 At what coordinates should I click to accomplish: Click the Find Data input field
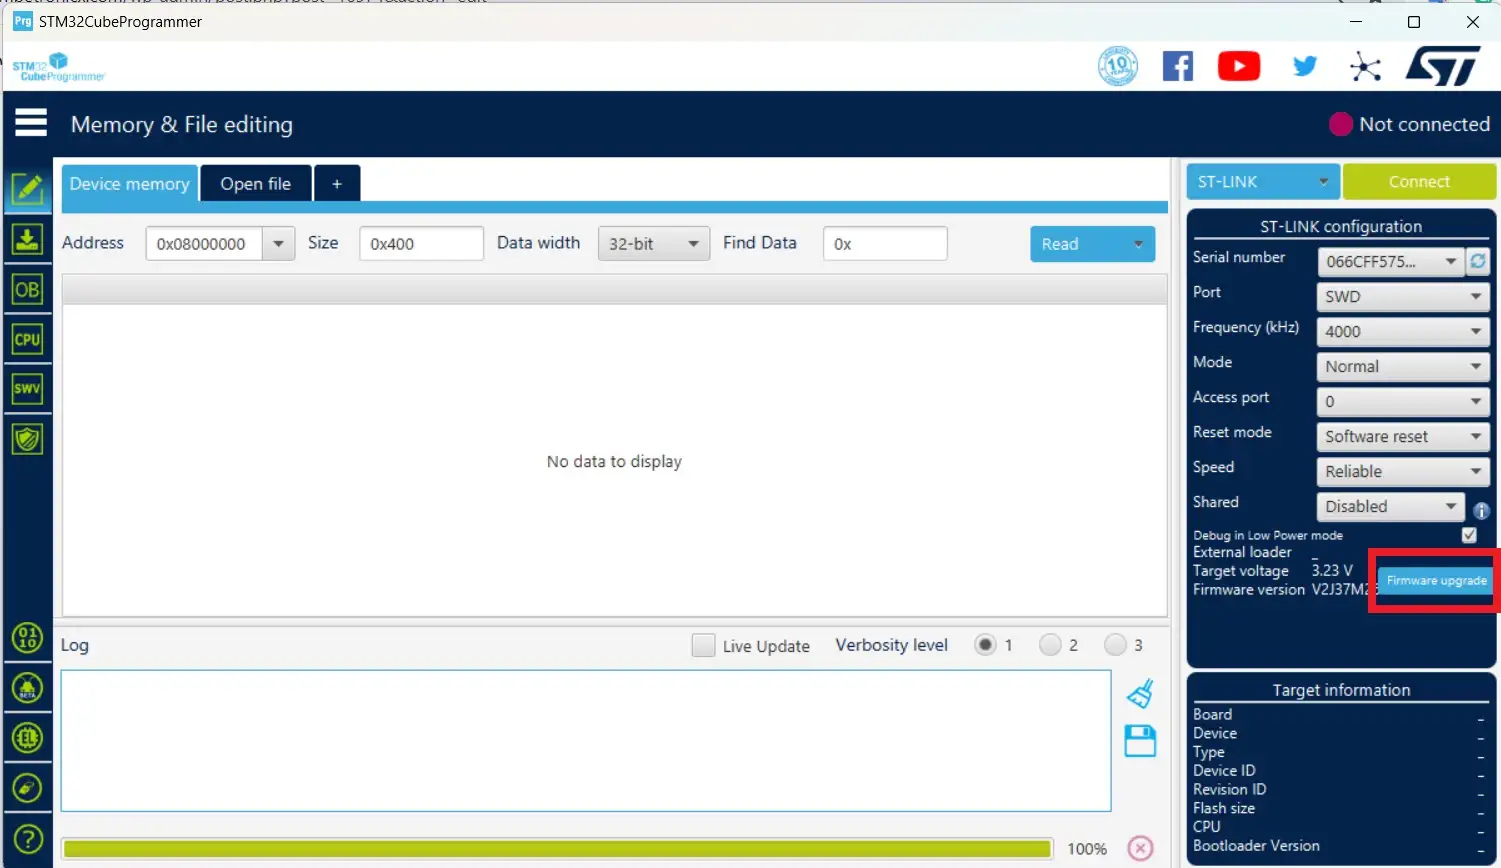pos(885,243)
